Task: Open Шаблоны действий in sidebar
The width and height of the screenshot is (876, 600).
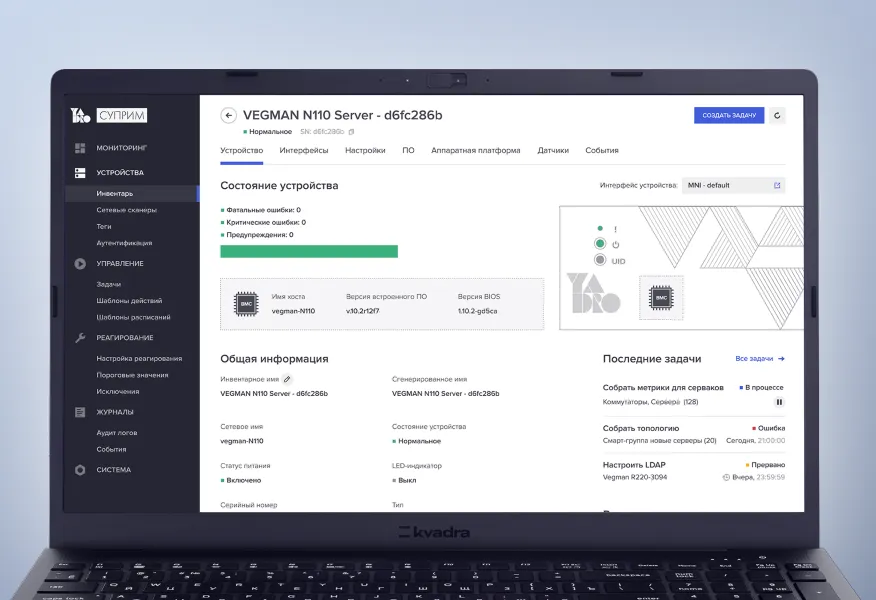Action: (x=129, y=301)
